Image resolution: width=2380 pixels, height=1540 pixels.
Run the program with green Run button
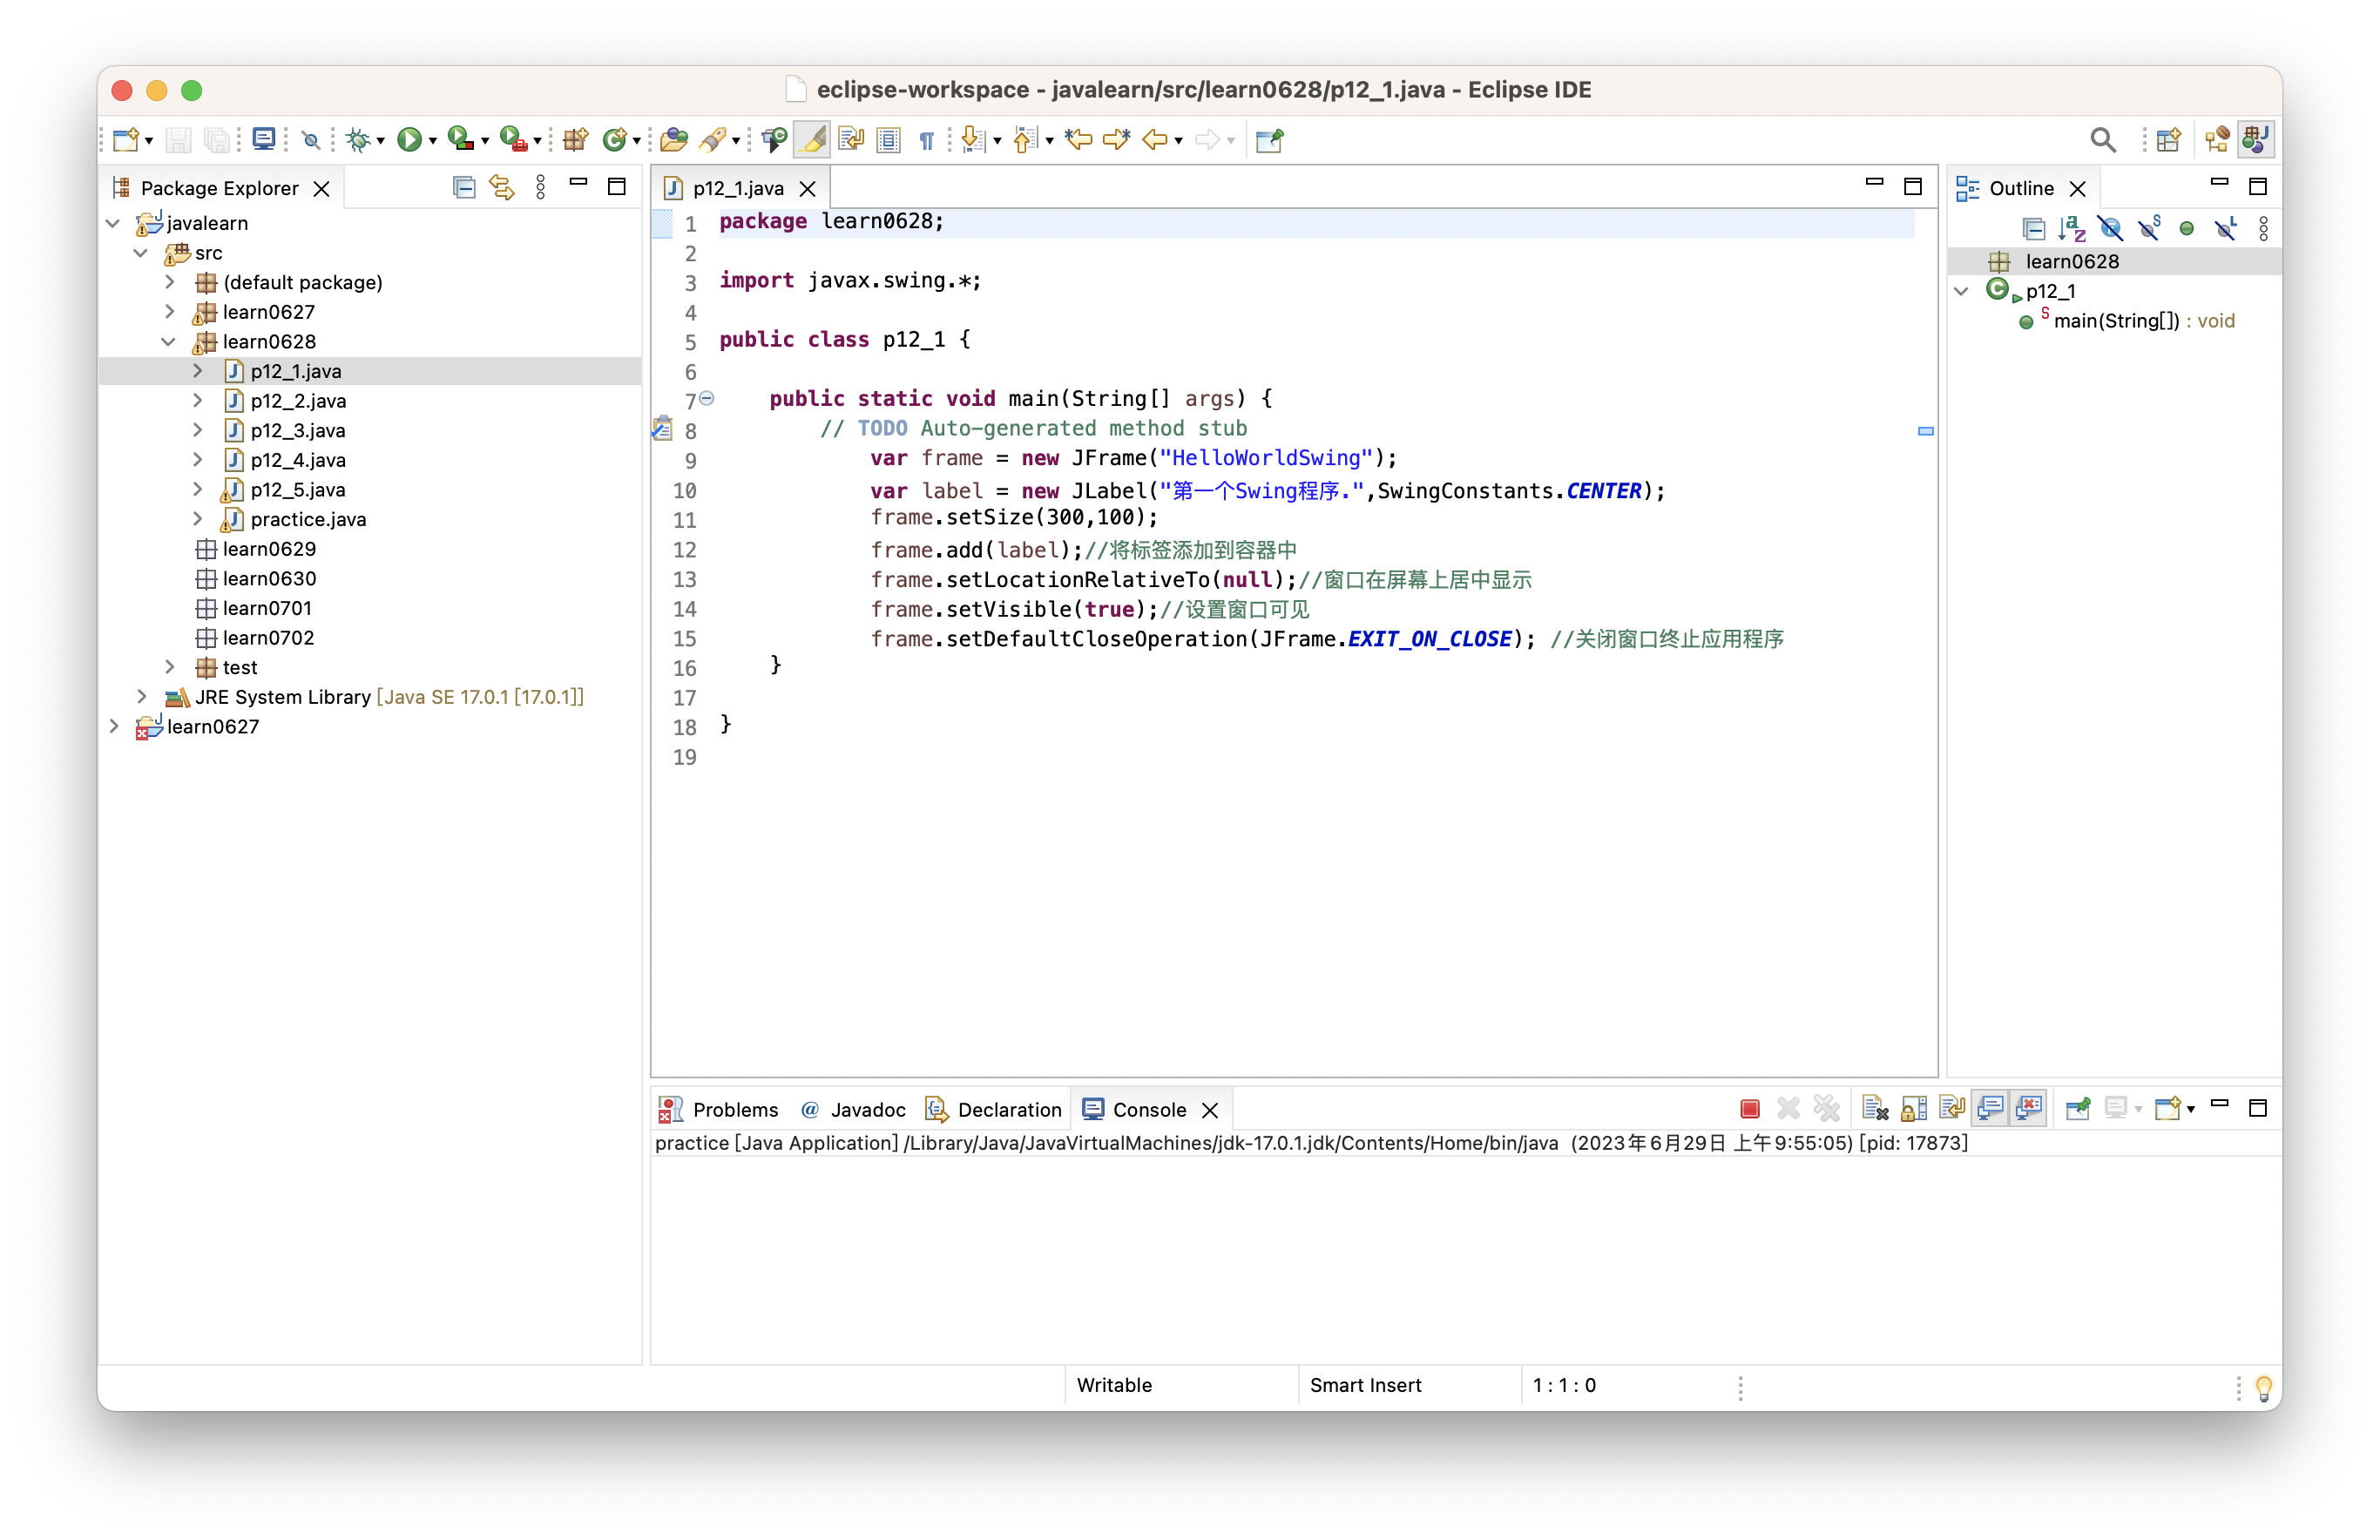[x=409, y=140]
